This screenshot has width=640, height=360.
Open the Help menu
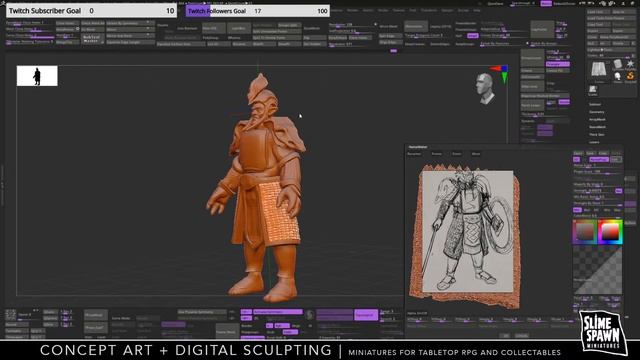(x=477, y=10)
